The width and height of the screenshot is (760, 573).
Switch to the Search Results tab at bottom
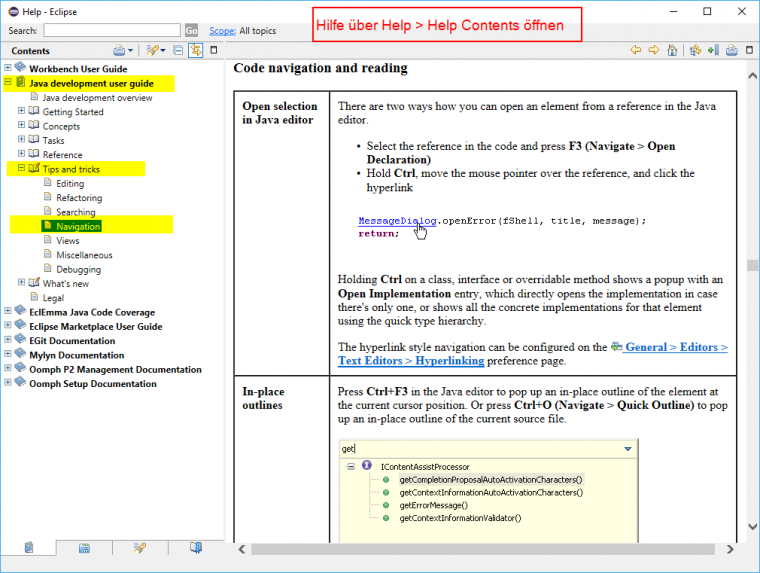[x=140, y=548]
